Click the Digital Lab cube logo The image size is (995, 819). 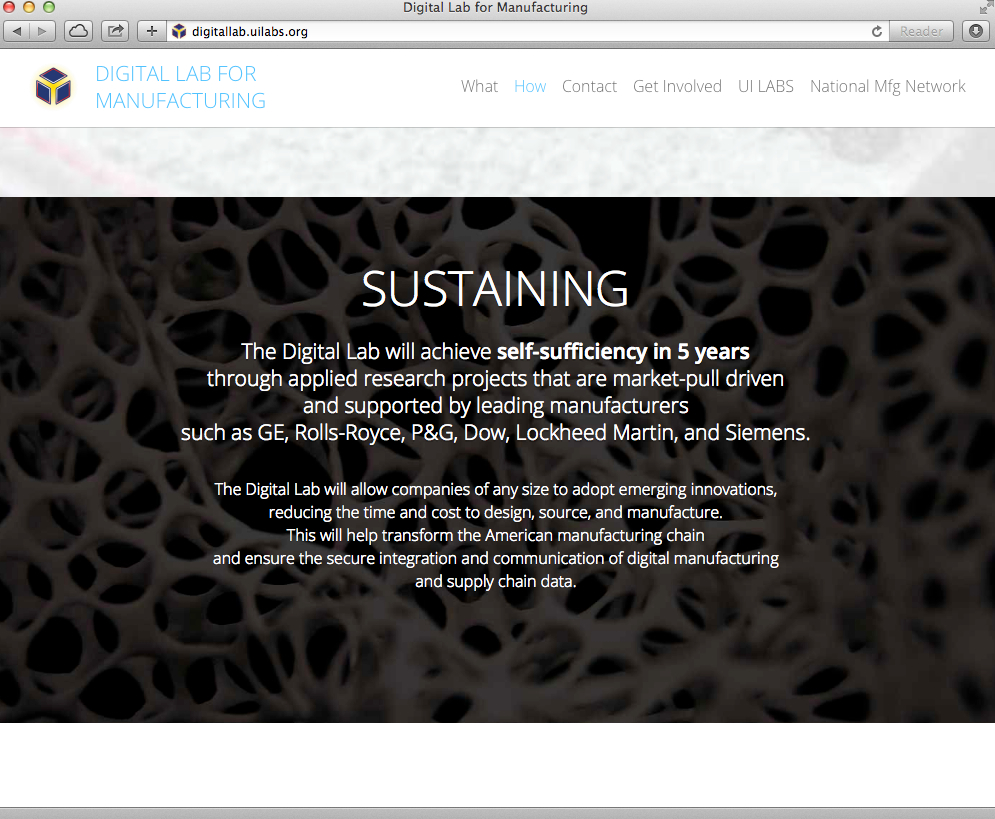(53, 87)
